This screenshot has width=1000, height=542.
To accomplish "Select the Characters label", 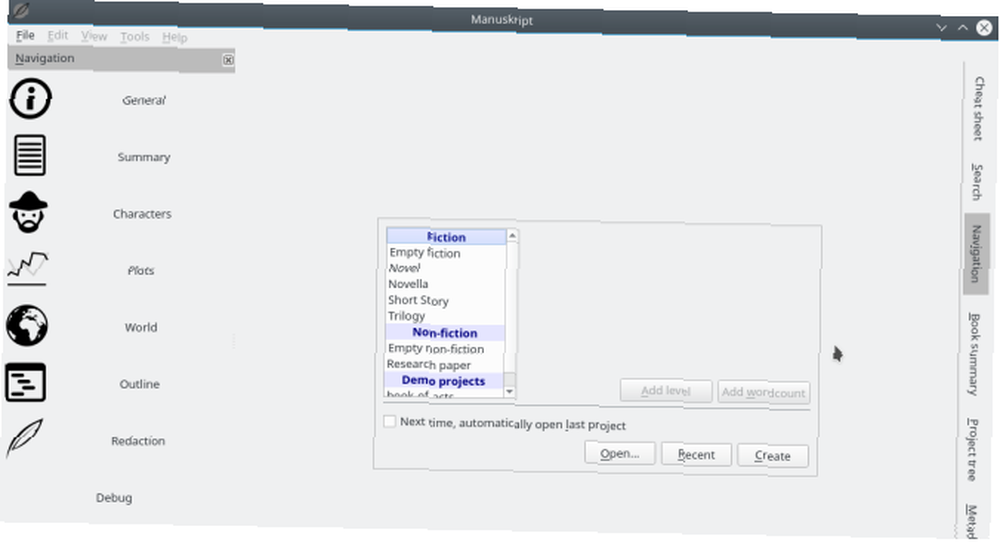I will [142, 214].
